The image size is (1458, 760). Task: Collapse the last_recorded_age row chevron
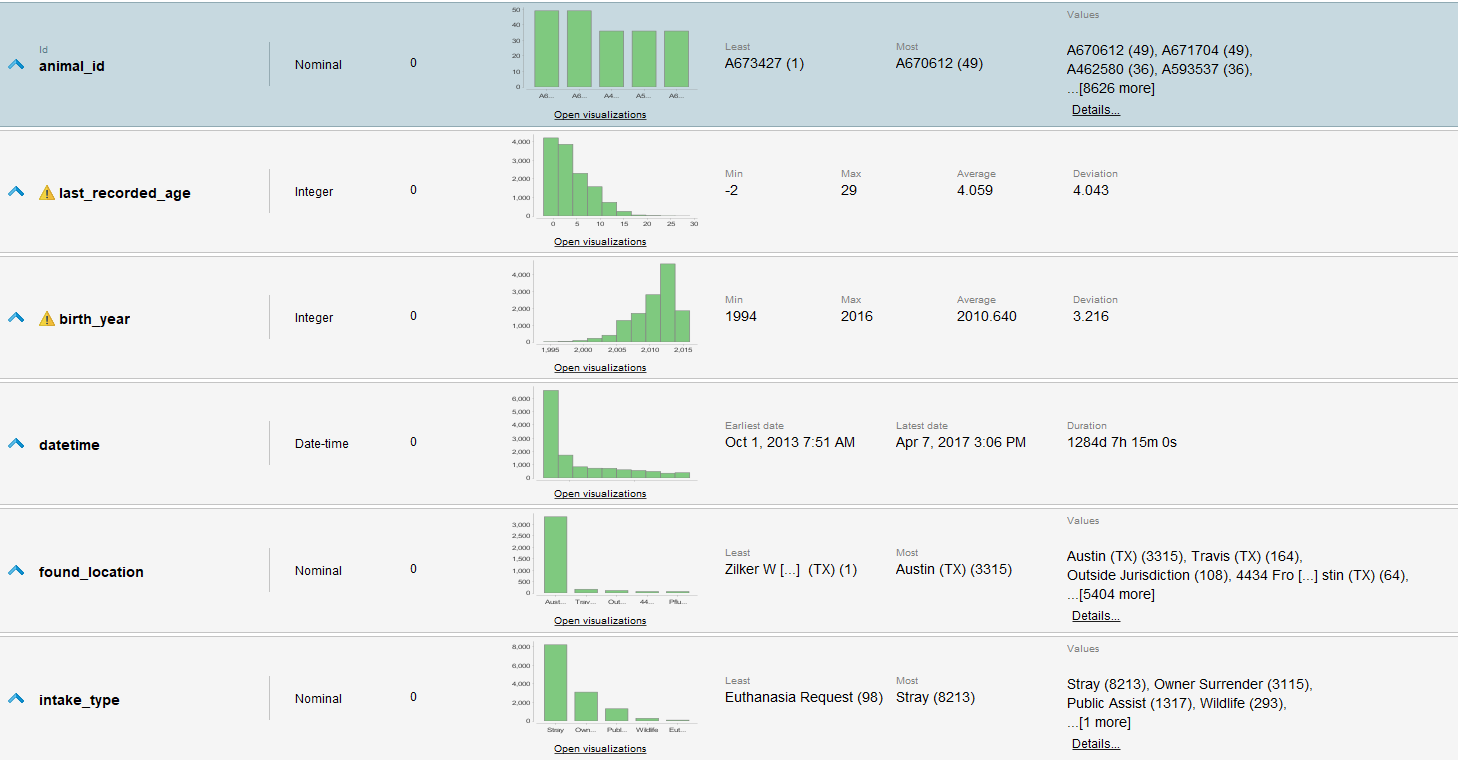point(16,191)
